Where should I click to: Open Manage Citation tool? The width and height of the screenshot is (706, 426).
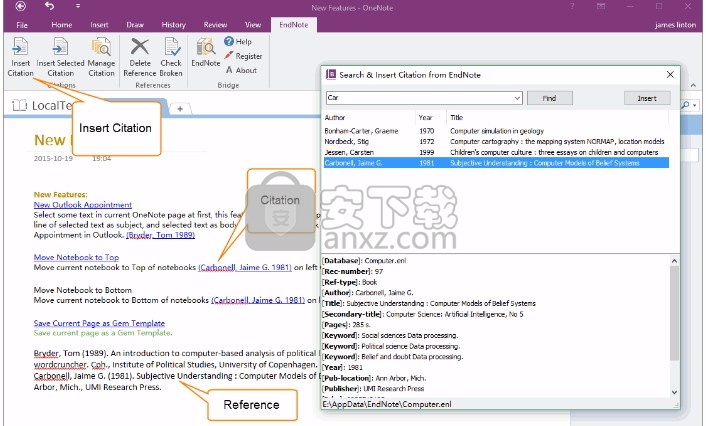point(101,57)
